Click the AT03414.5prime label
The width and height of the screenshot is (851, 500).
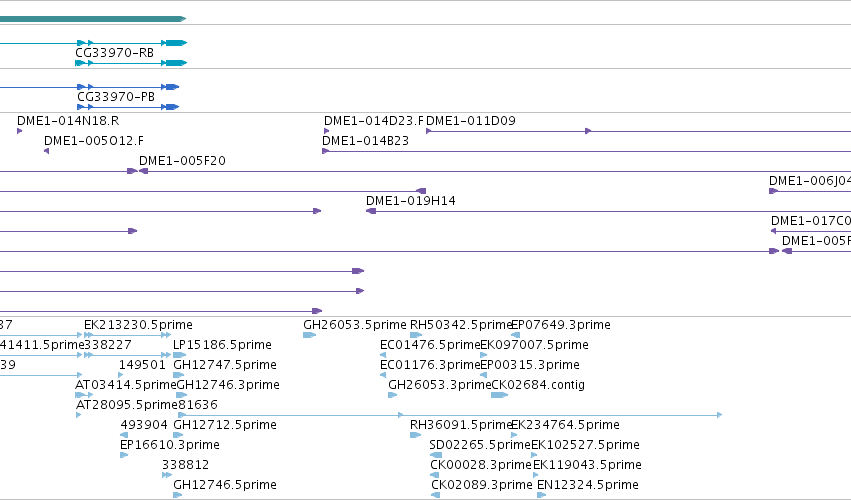[x=125, y=385]
